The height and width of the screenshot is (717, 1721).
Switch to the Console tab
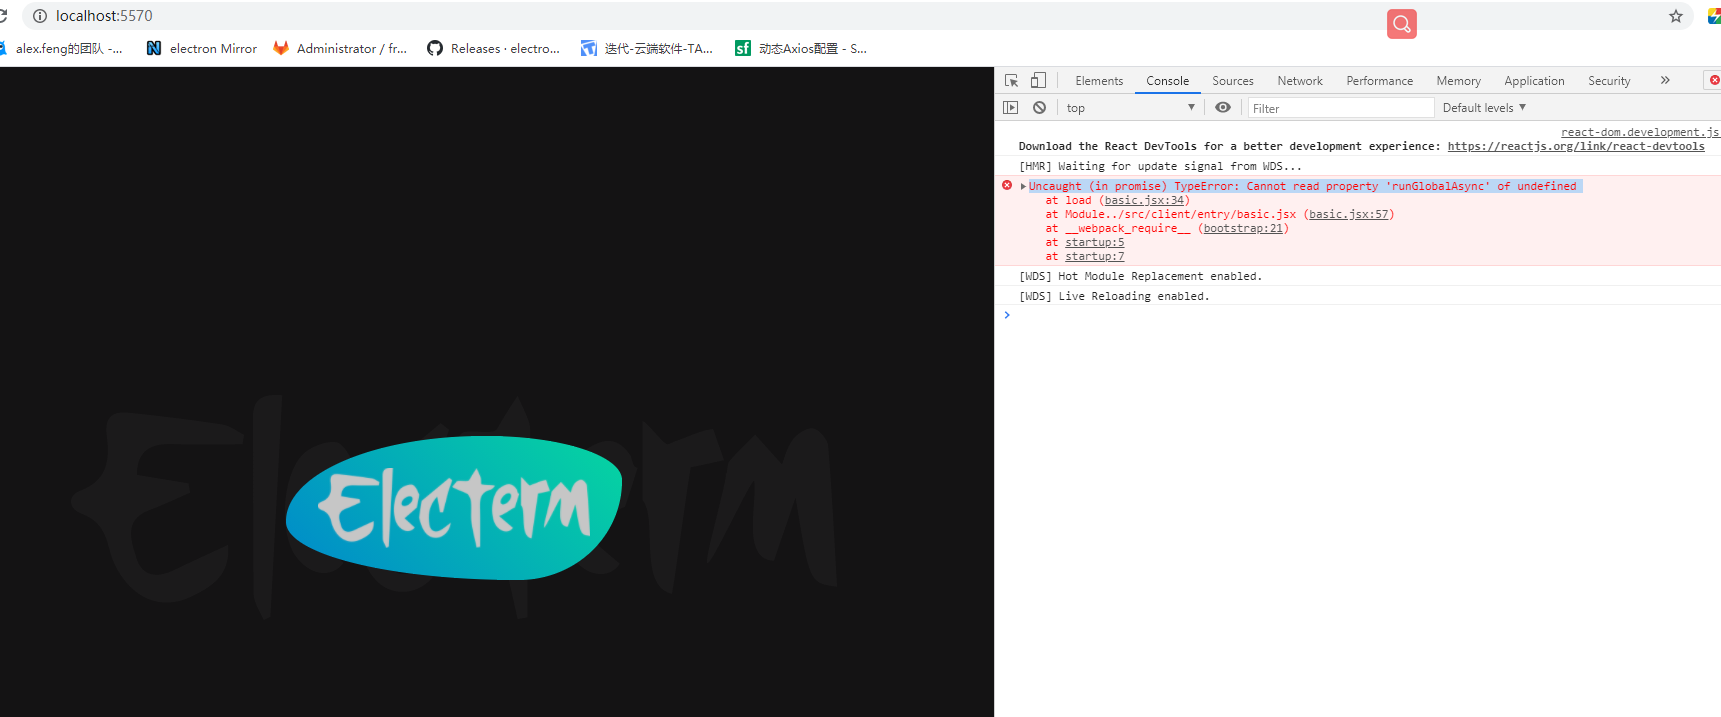(x=1167, y=81)
